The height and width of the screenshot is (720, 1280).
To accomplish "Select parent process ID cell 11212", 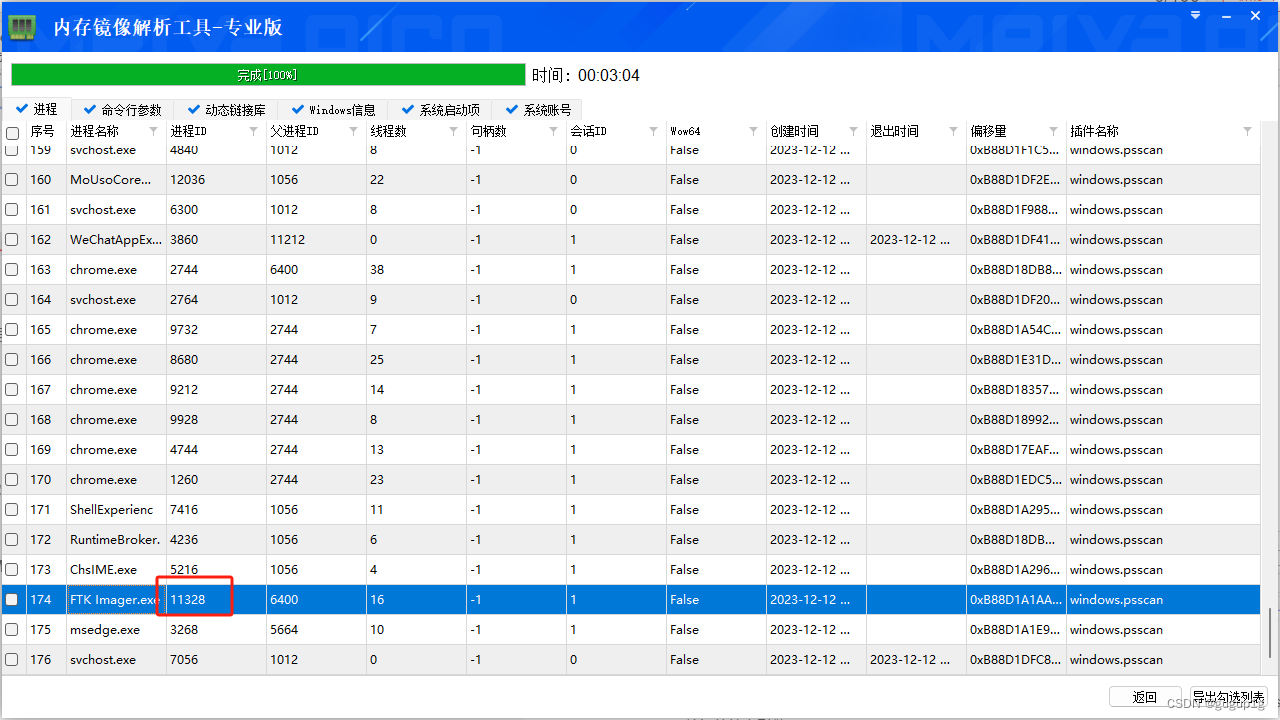I will tap(317, 240).
